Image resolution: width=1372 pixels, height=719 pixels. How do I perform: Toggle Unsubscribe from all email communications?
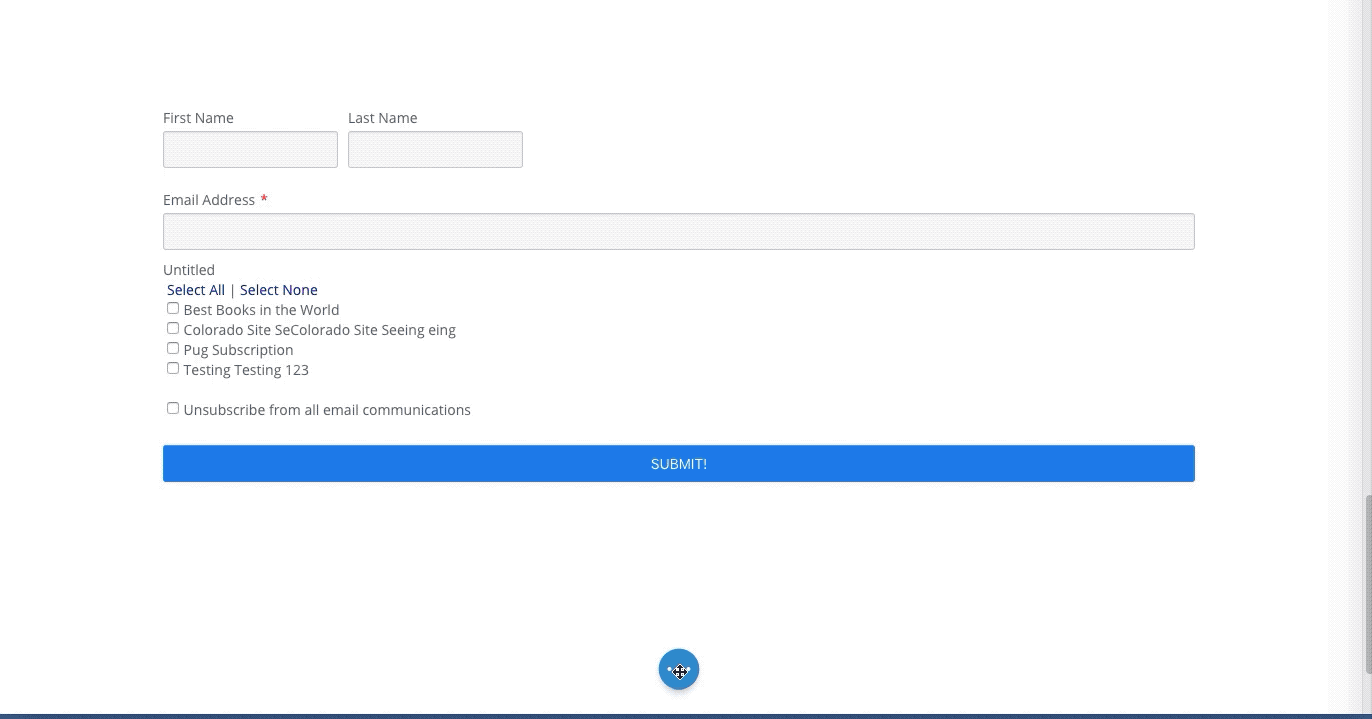173,408
